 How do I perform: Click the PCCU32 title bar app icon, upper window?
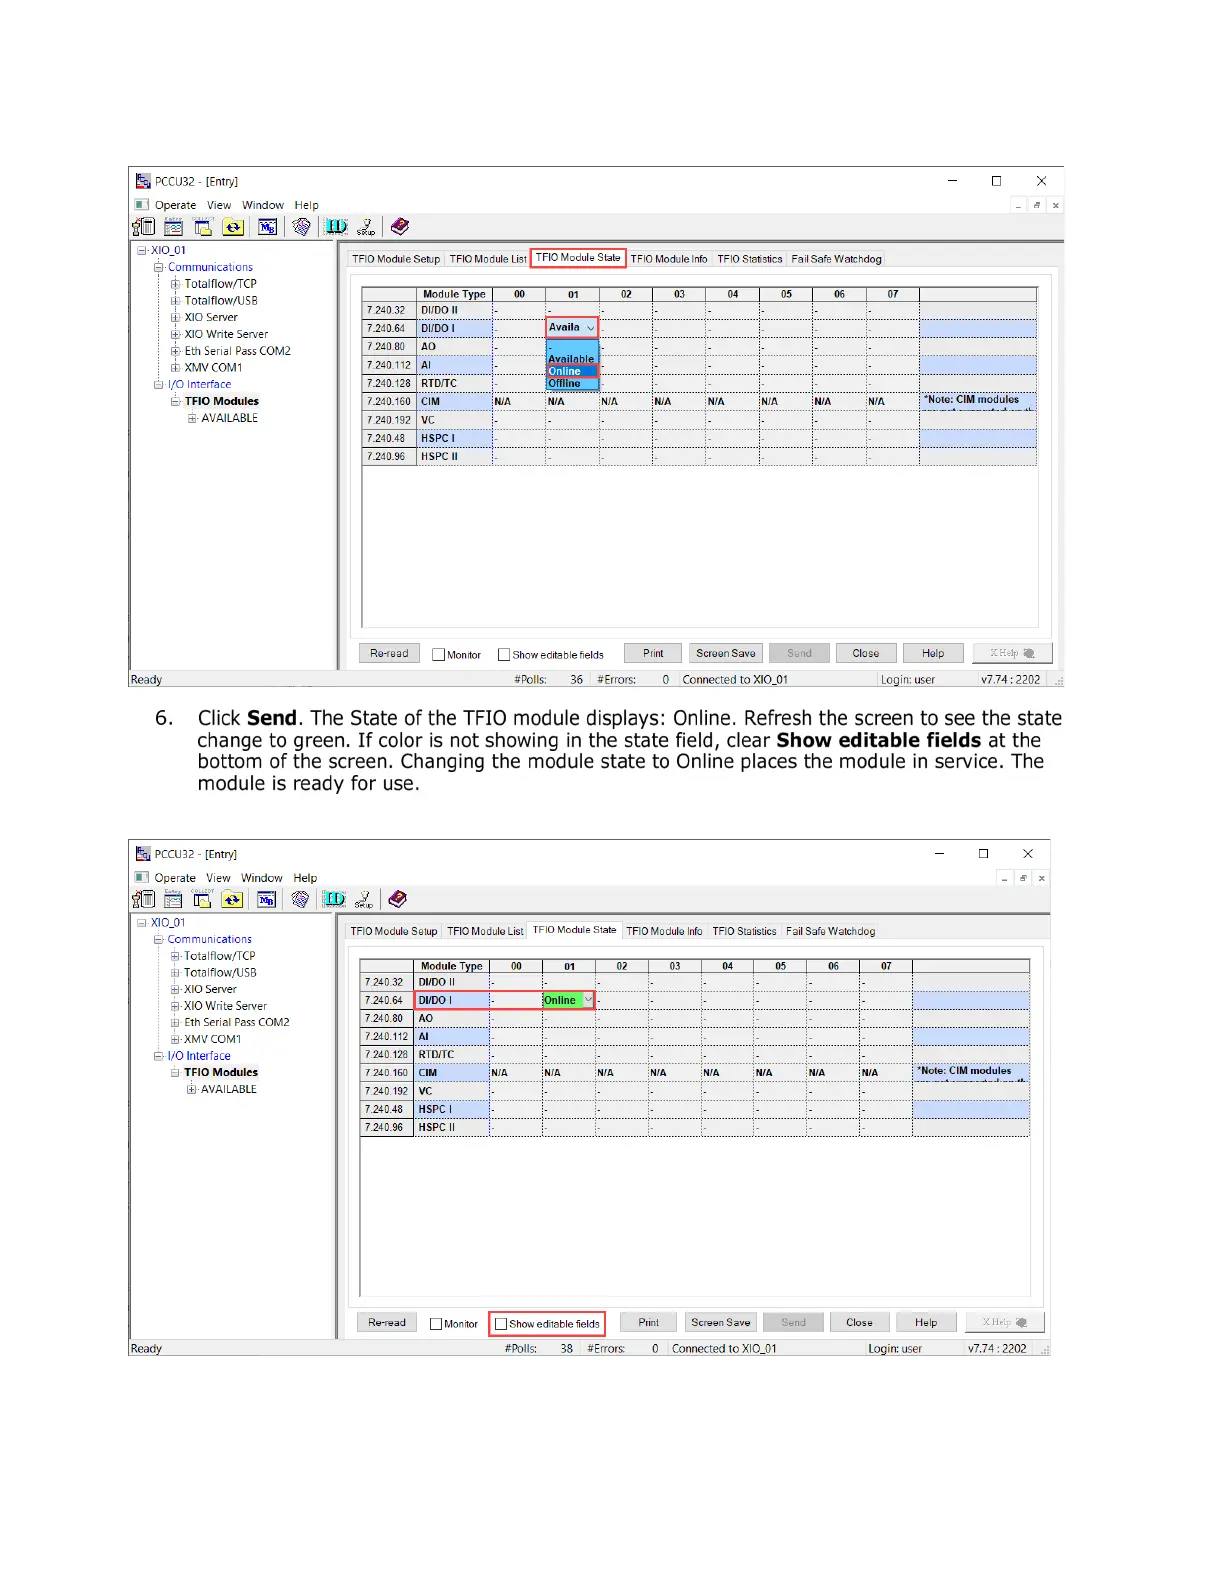point(143,181)
